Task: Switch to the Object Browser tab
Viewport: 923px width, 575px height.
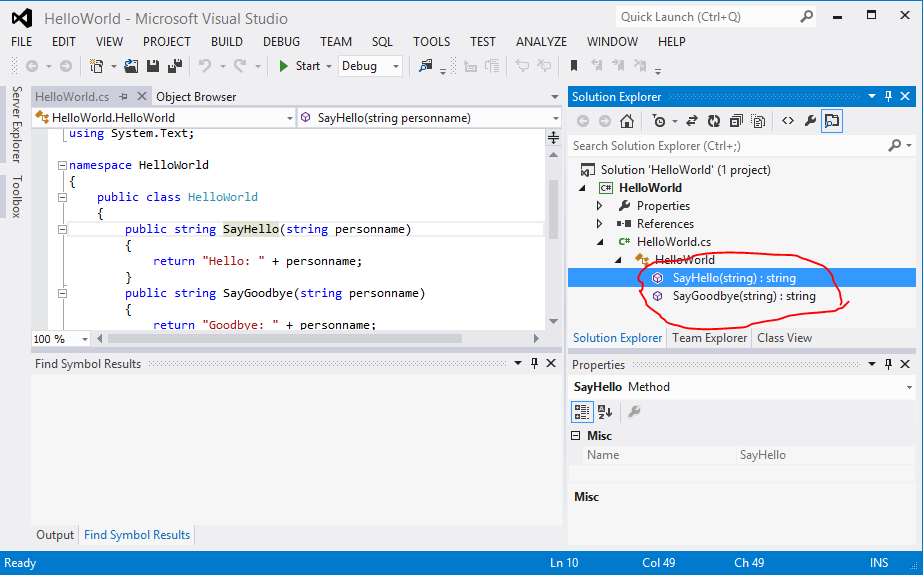Action: (x=196, y=97)
